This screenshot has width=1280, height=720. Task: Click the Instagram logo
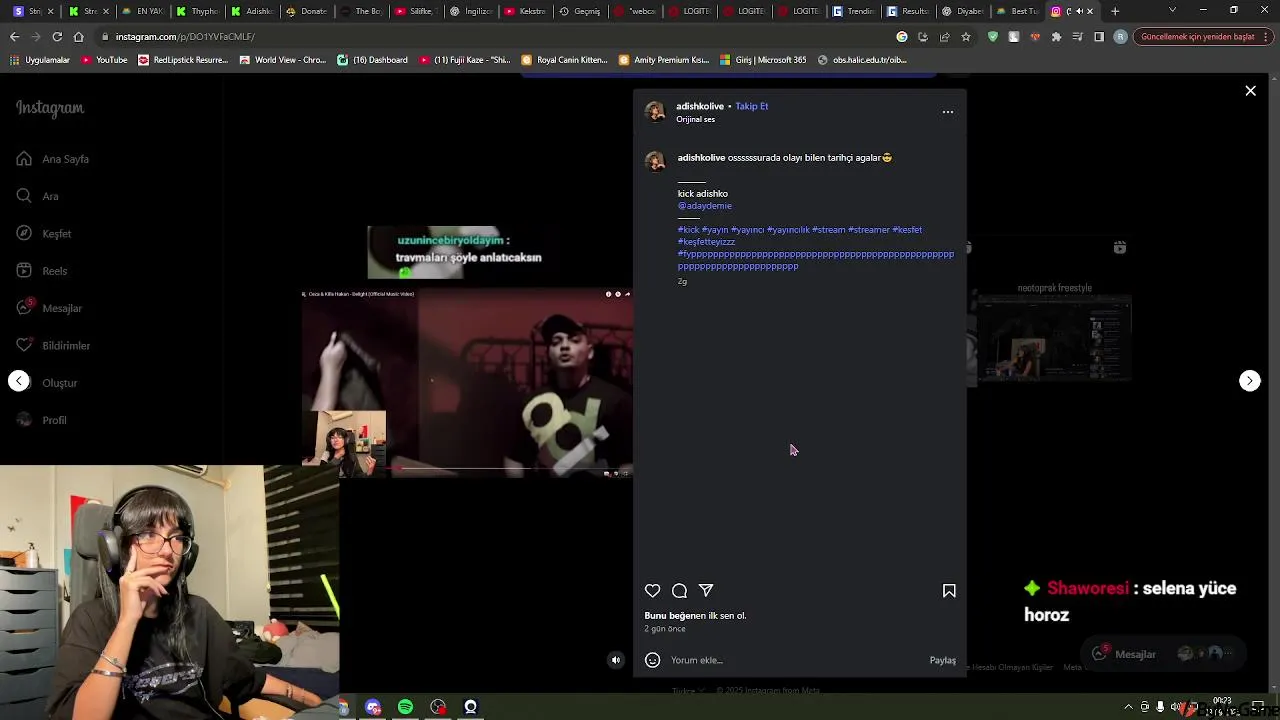pos(50,108)
